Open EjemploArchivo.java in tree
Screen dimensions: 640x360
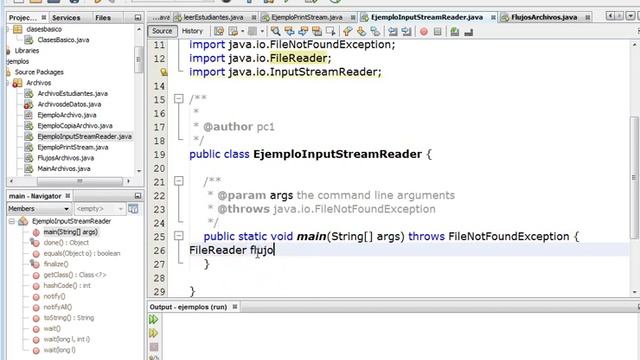coord(67,115)
